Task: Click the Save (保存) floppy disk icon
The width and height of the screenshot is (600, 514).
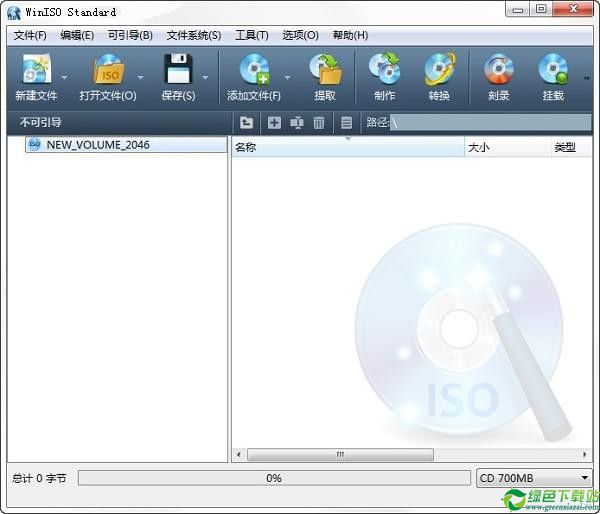Action: (x=178, y=70)
